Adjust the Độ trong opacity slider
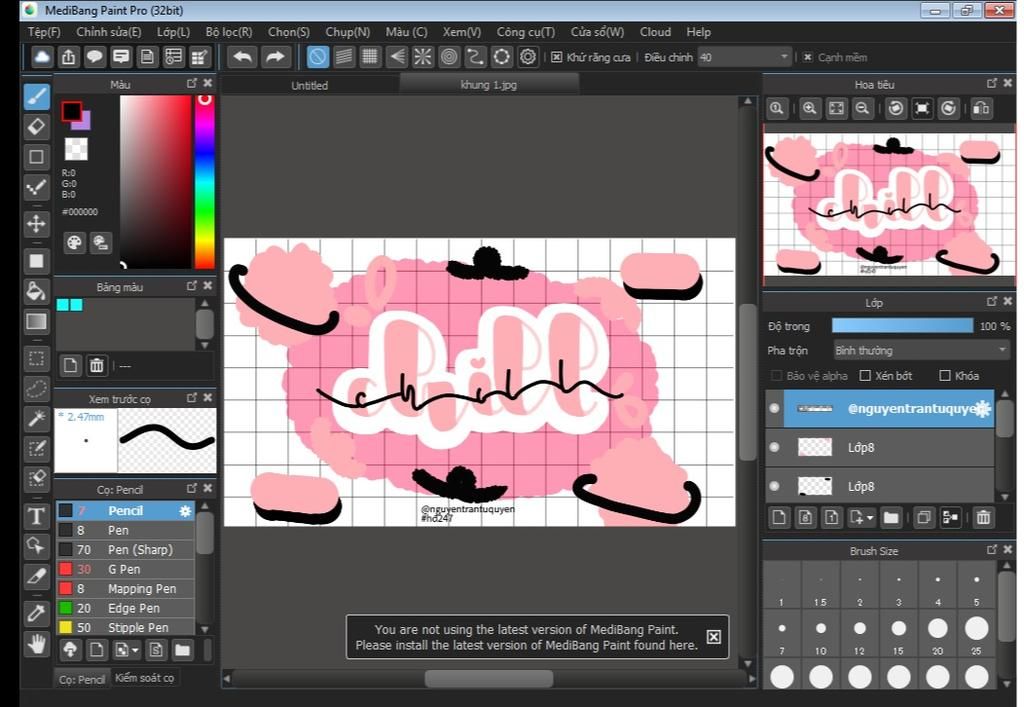The width and height of the screenshot is (1024, 707). pyautogui.click(x=902, y=326)
